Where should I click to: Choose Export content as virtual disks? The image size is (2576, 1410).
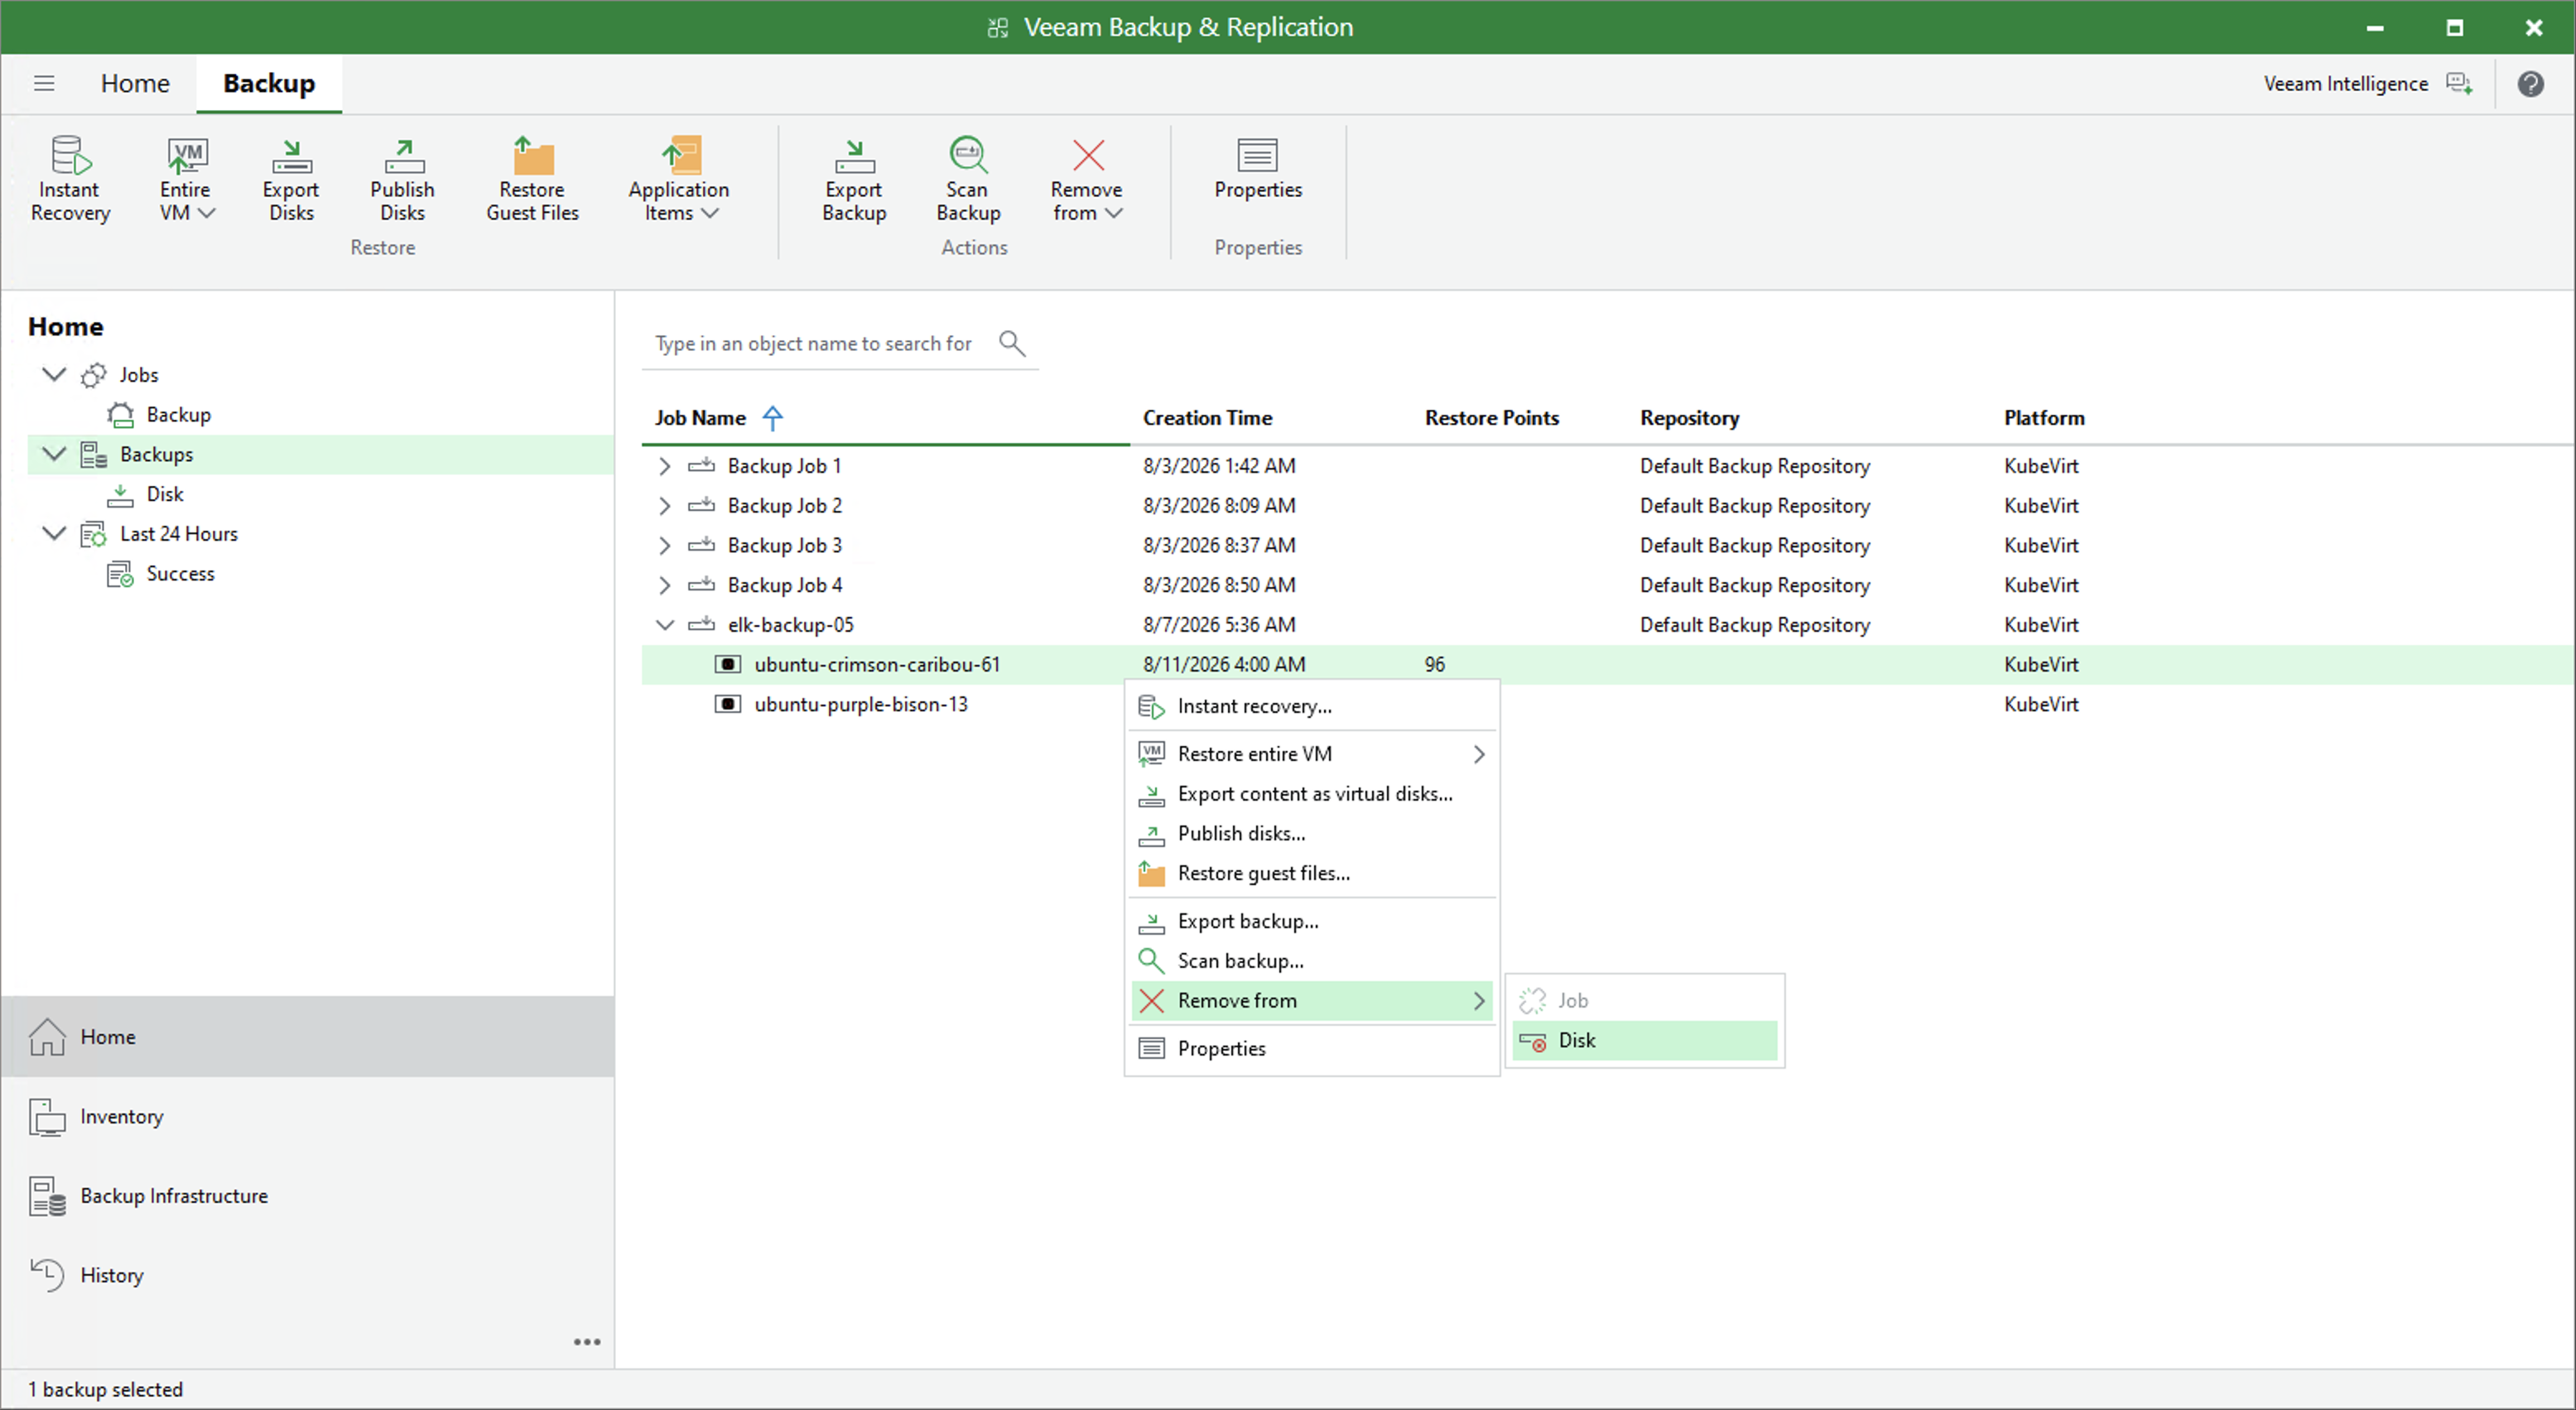click(x=1312, y=794)
